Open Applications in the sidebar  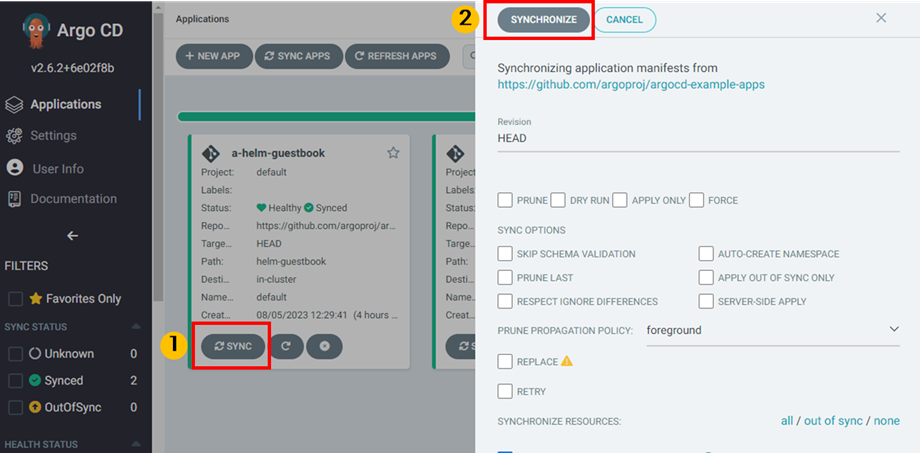point(66,104)
